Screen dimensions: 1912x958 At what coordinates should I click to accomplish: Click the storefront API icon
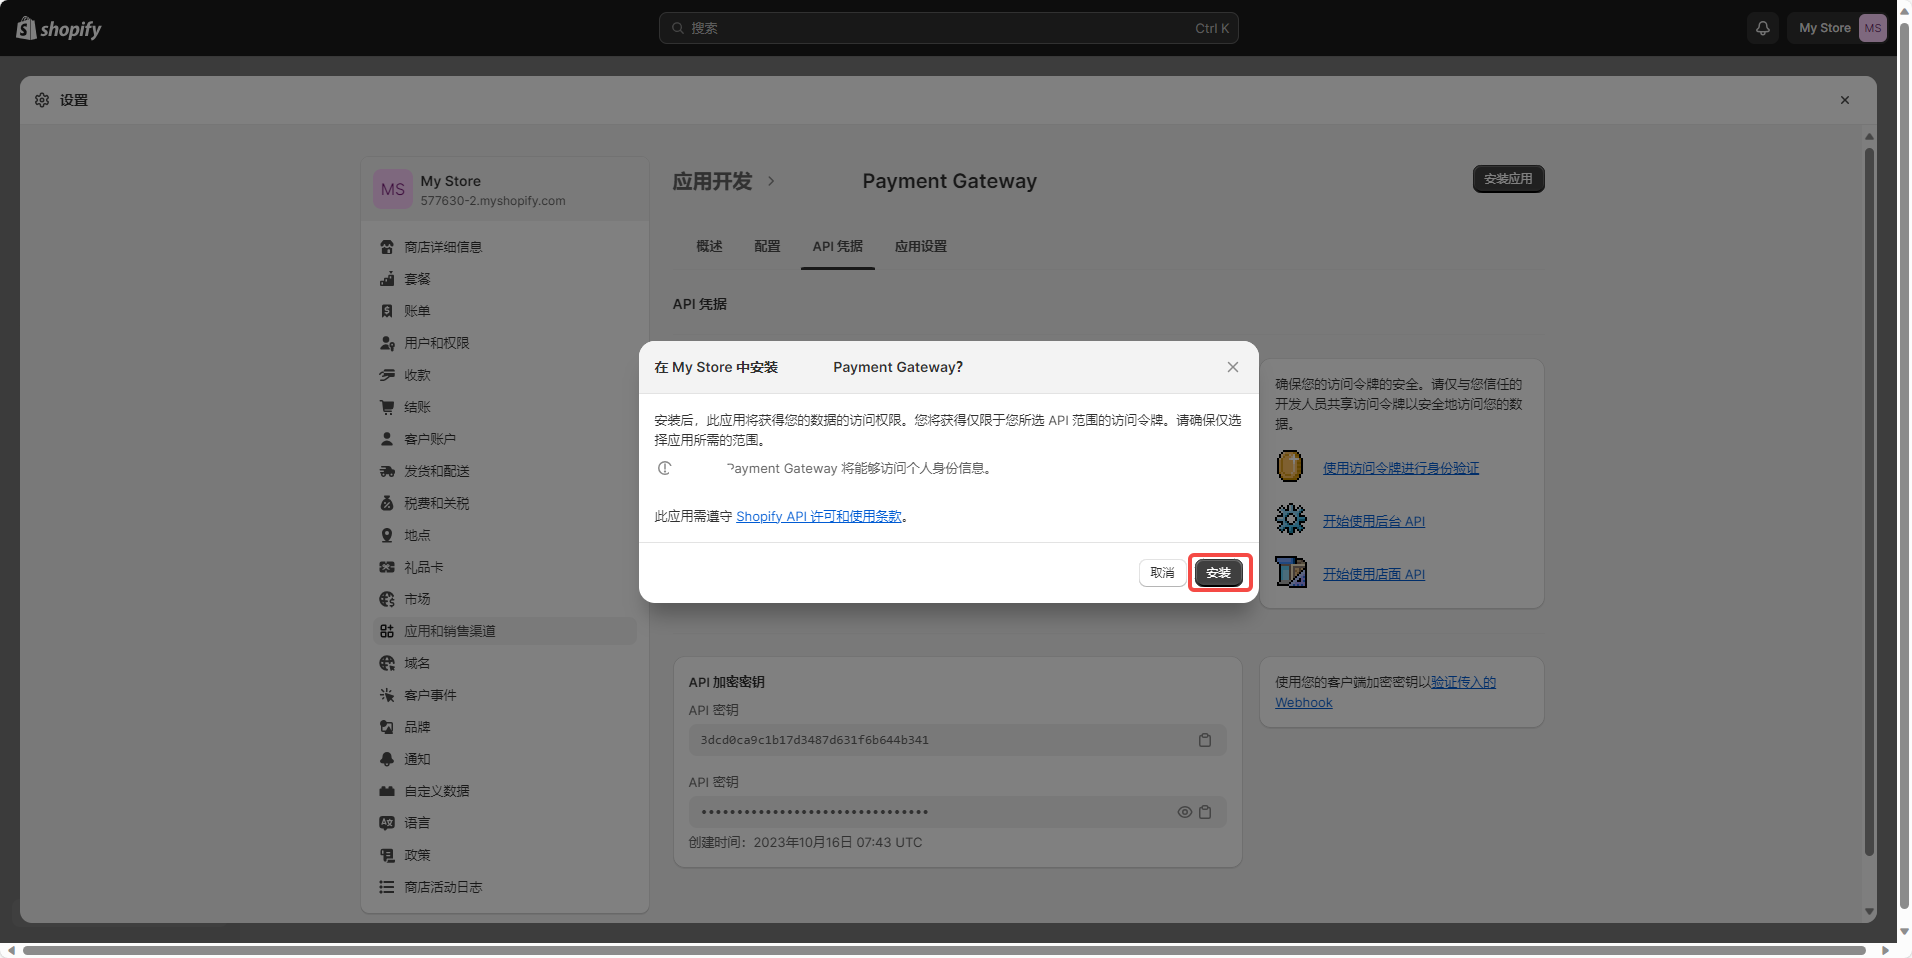tap(1291, 572)
